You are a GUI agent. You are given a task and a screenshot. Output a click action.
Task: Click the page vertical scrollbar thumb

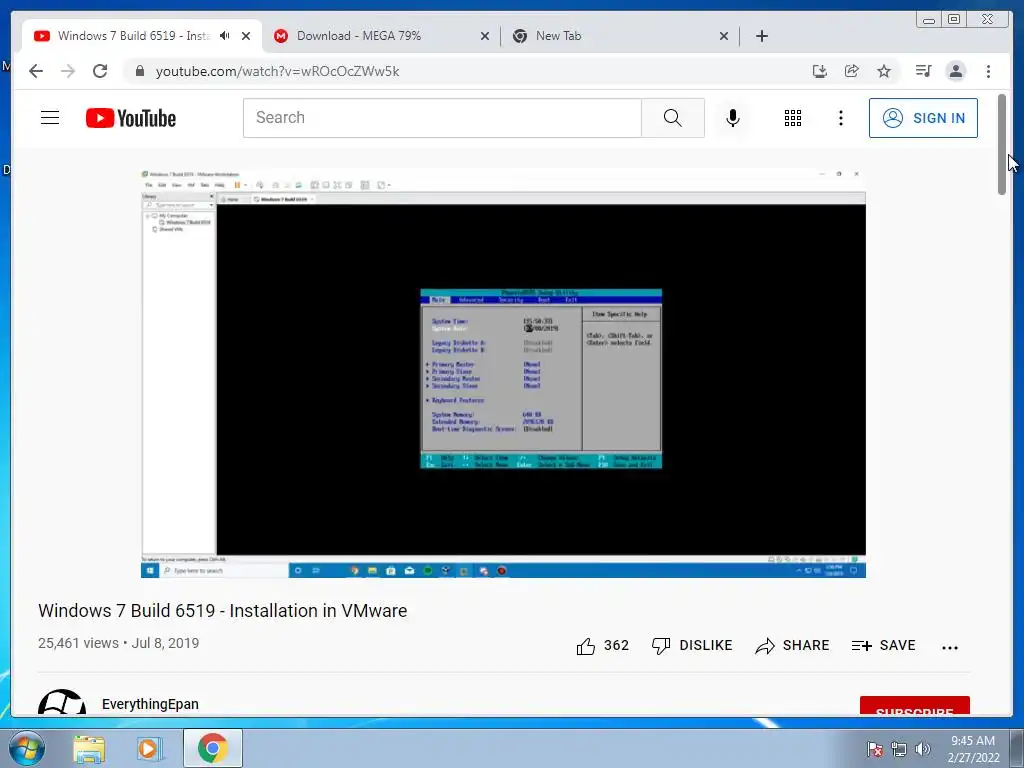pos(1002,144)
